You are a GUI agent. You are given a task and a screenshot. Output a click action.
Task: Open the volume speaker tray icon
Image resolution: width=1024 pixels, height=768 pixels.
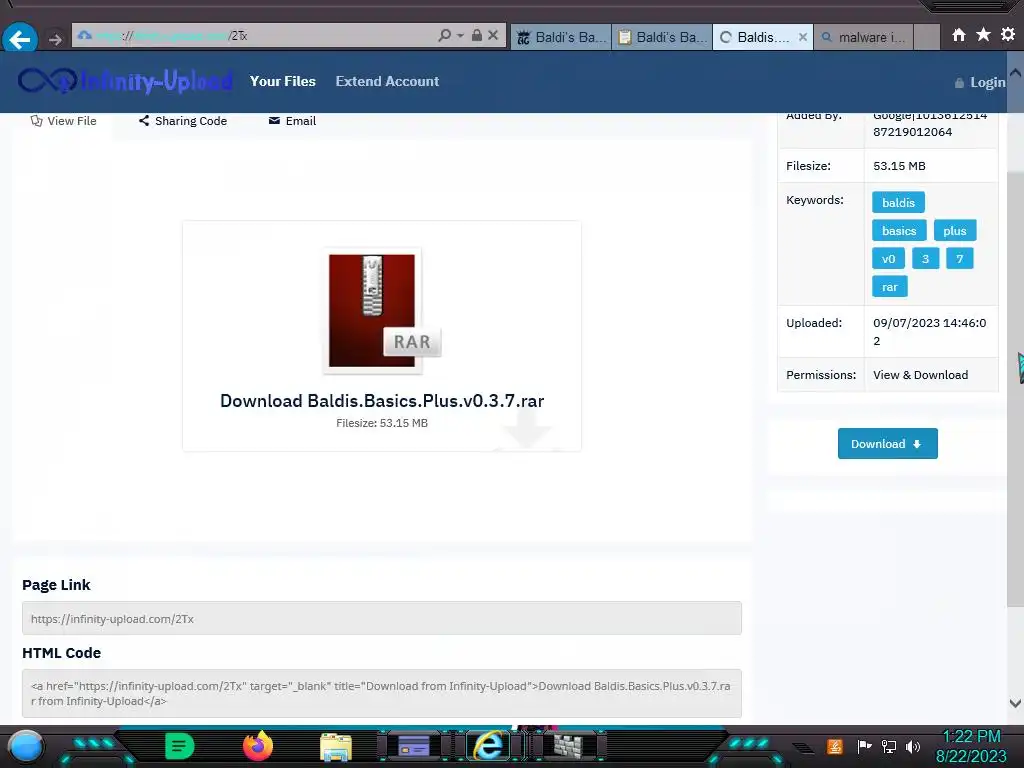point(913,746)
